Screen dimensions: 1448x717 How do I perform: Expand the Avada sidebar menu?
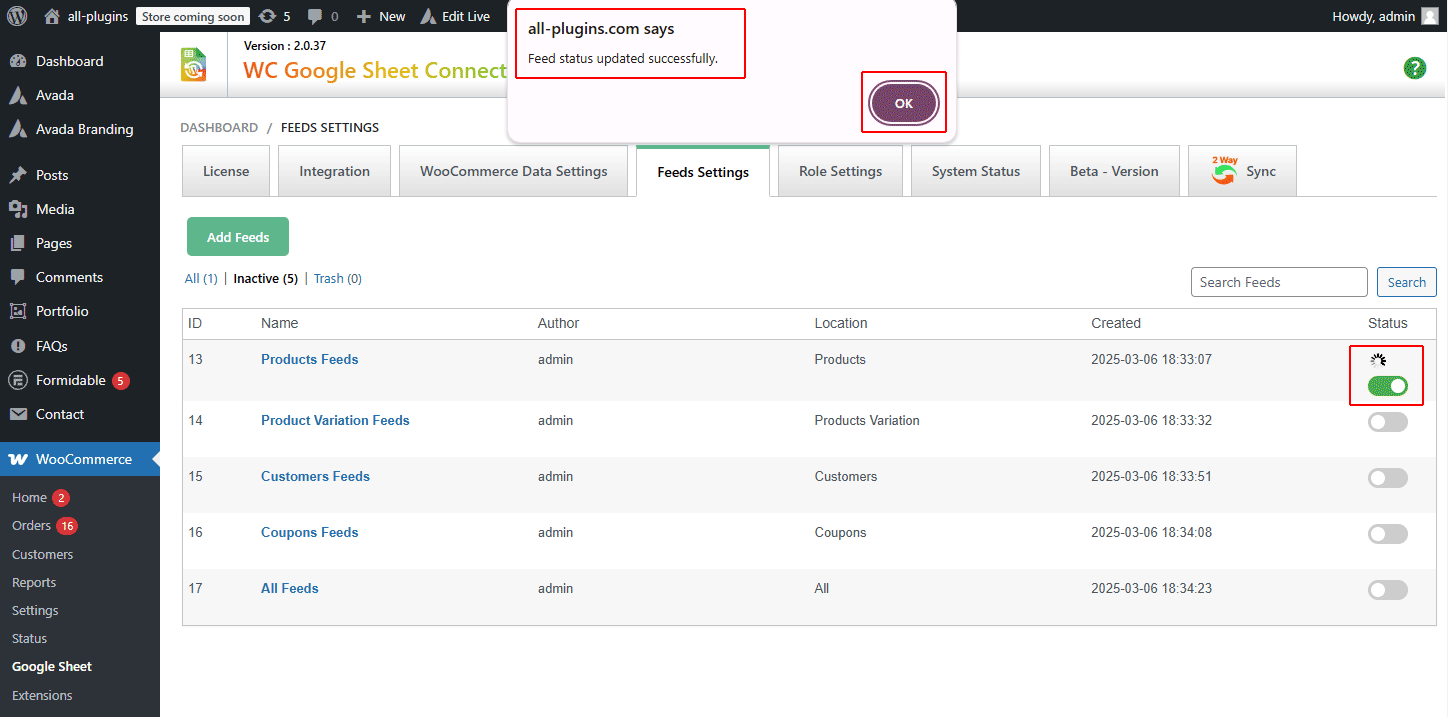(x=55, y=94)
